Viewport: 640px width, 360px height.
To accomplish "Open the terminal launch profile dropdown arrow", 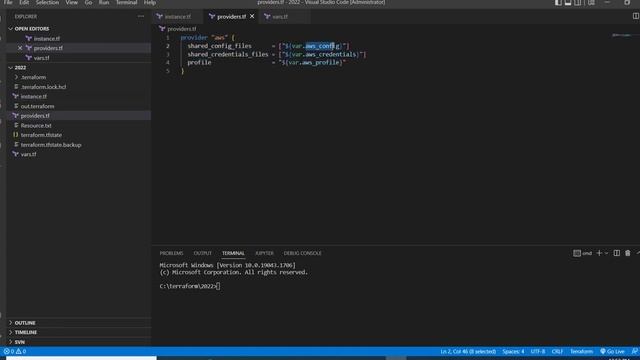I will (x=606, y=253).
